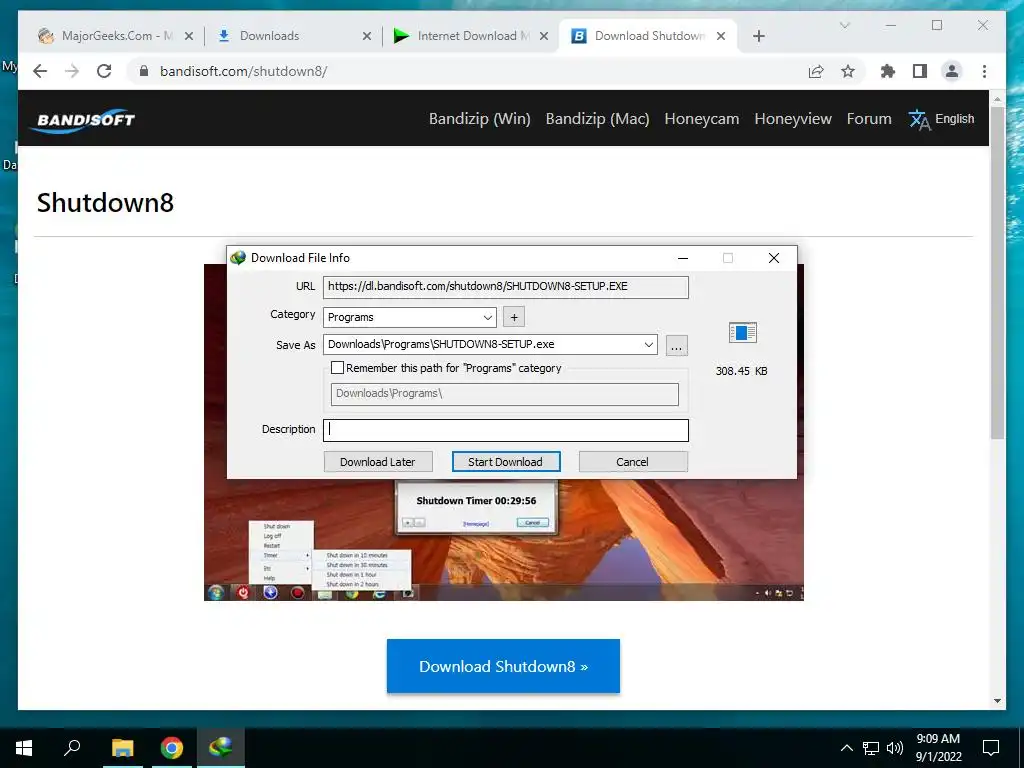Click Download Later button

click(377, 462)
